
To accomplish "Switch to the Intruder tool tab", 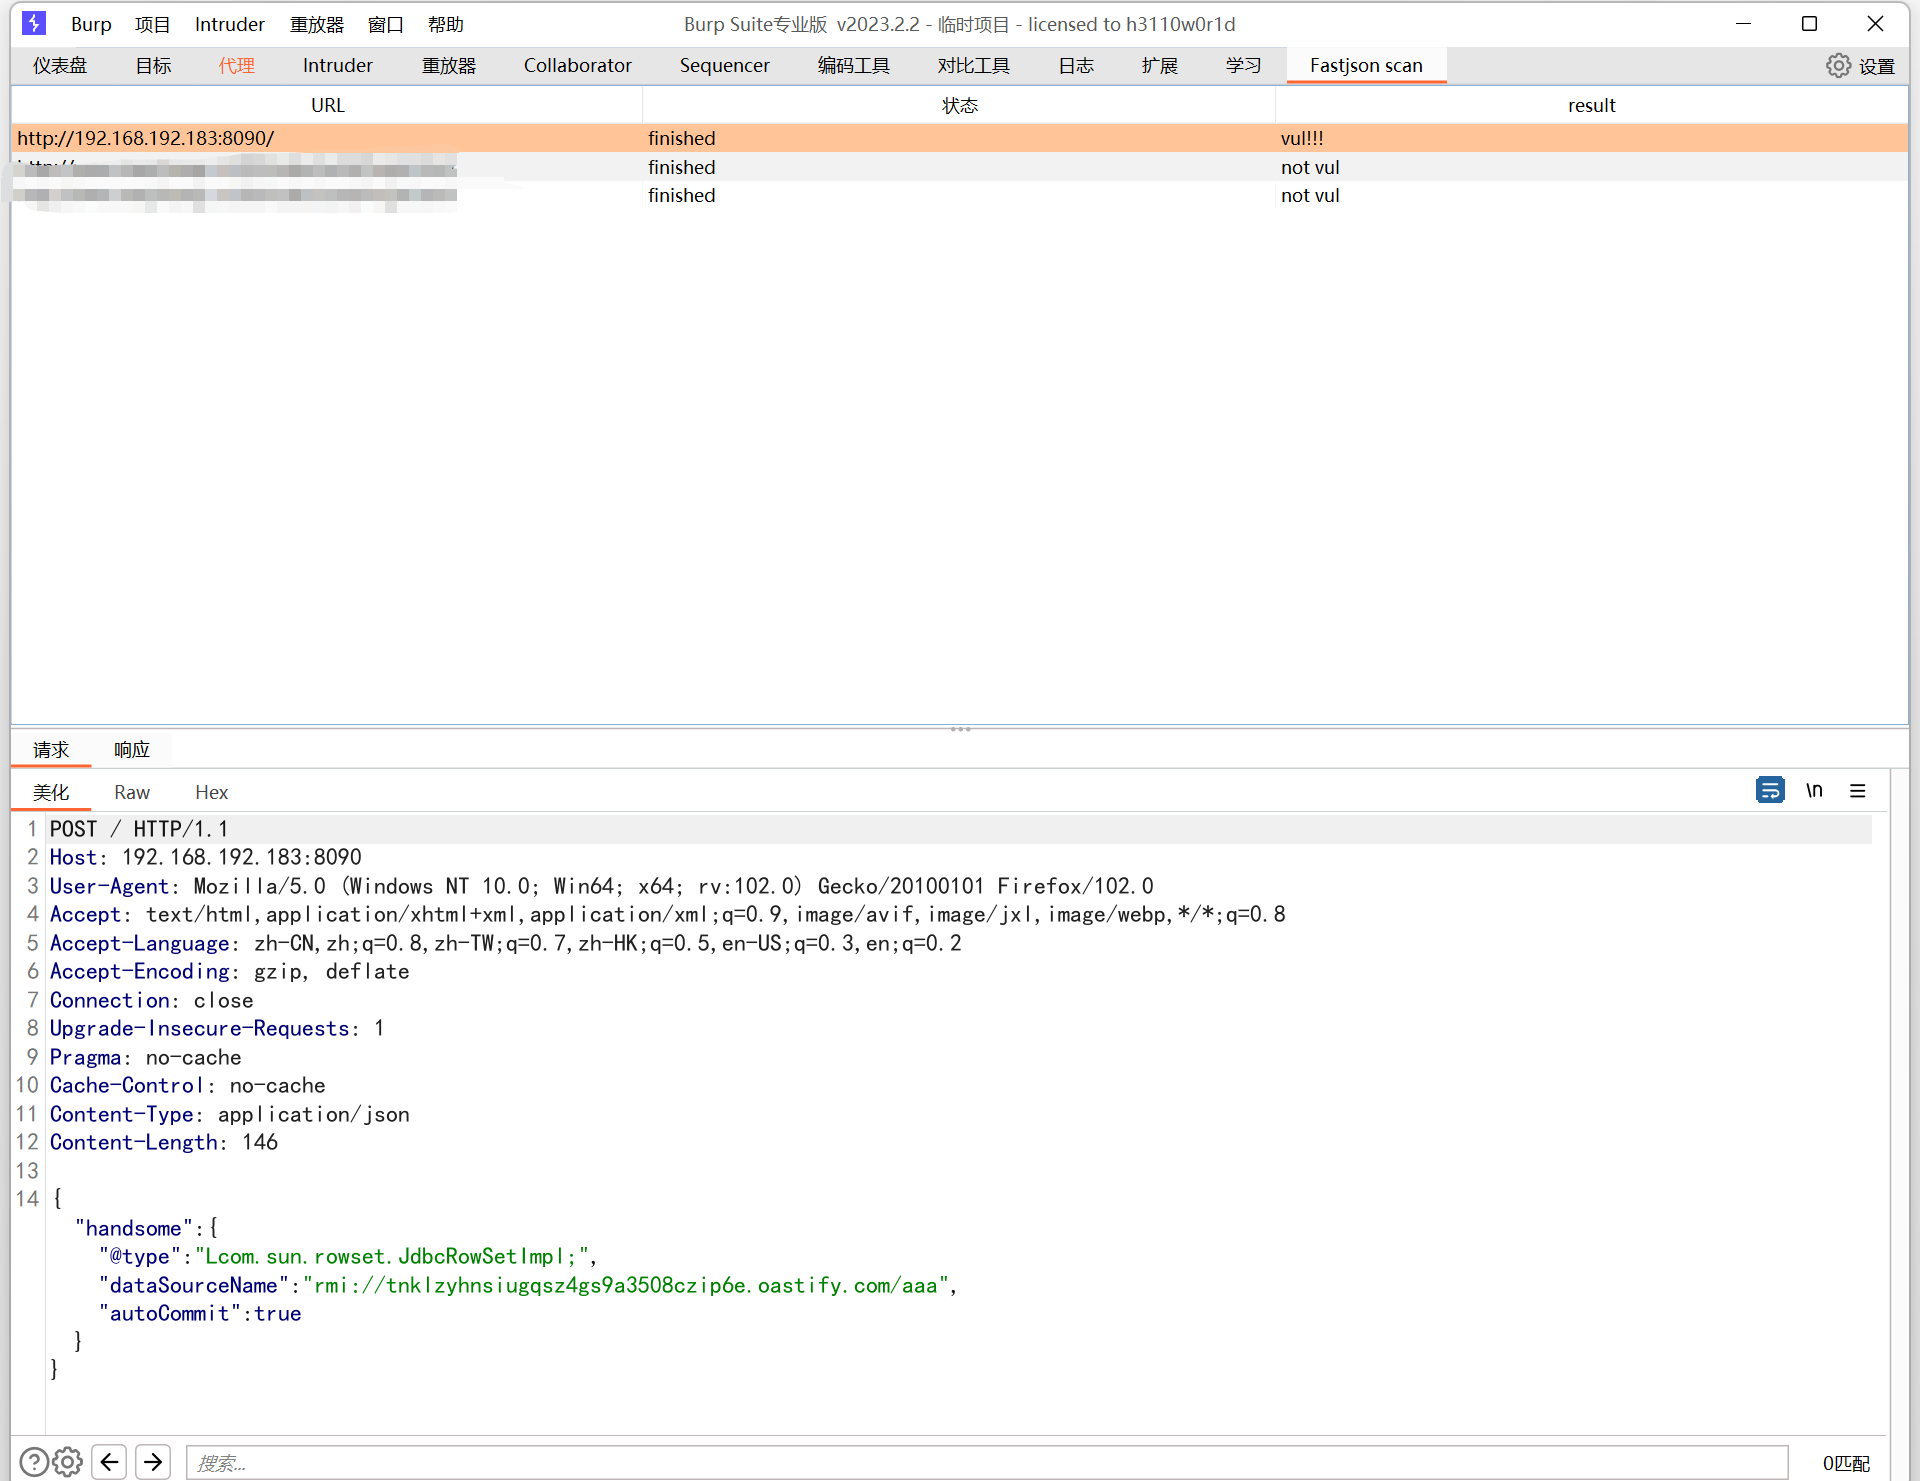I will [x=338, y=66].
